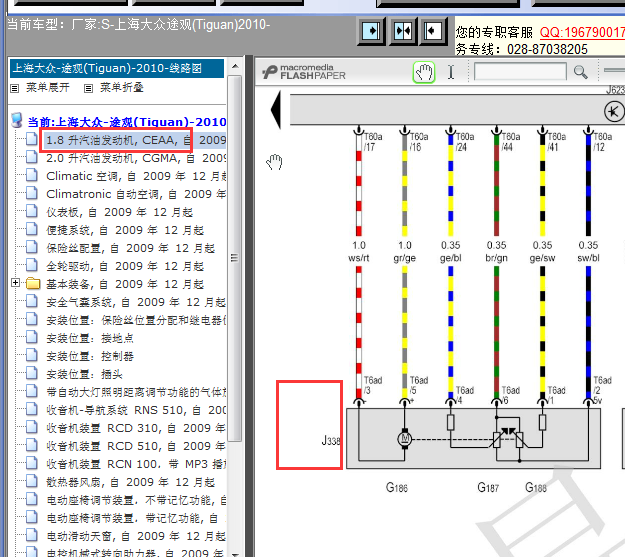Click the T60a/17 connector label

coord(373,142)
